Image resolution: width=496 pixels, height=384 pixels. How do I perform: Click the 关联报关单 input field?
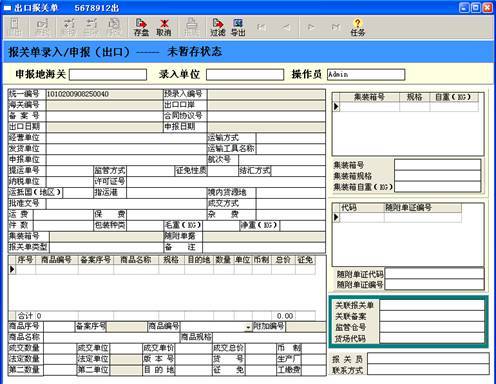pyautogui.click(x=432, y=305)
